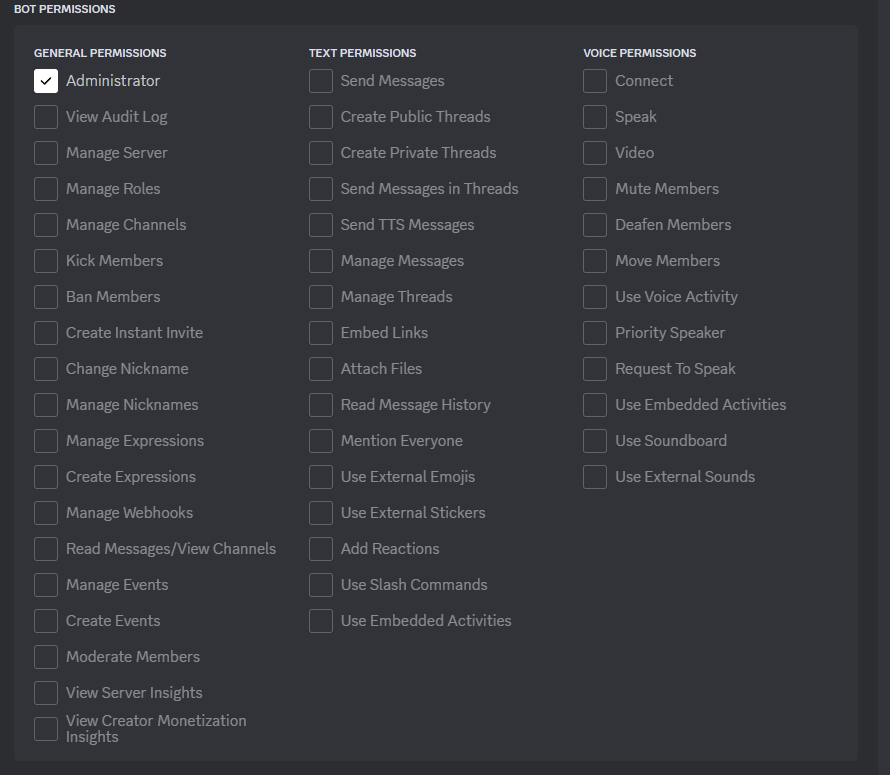Select the Mute Members checkbox

click(x=595, y=189)
